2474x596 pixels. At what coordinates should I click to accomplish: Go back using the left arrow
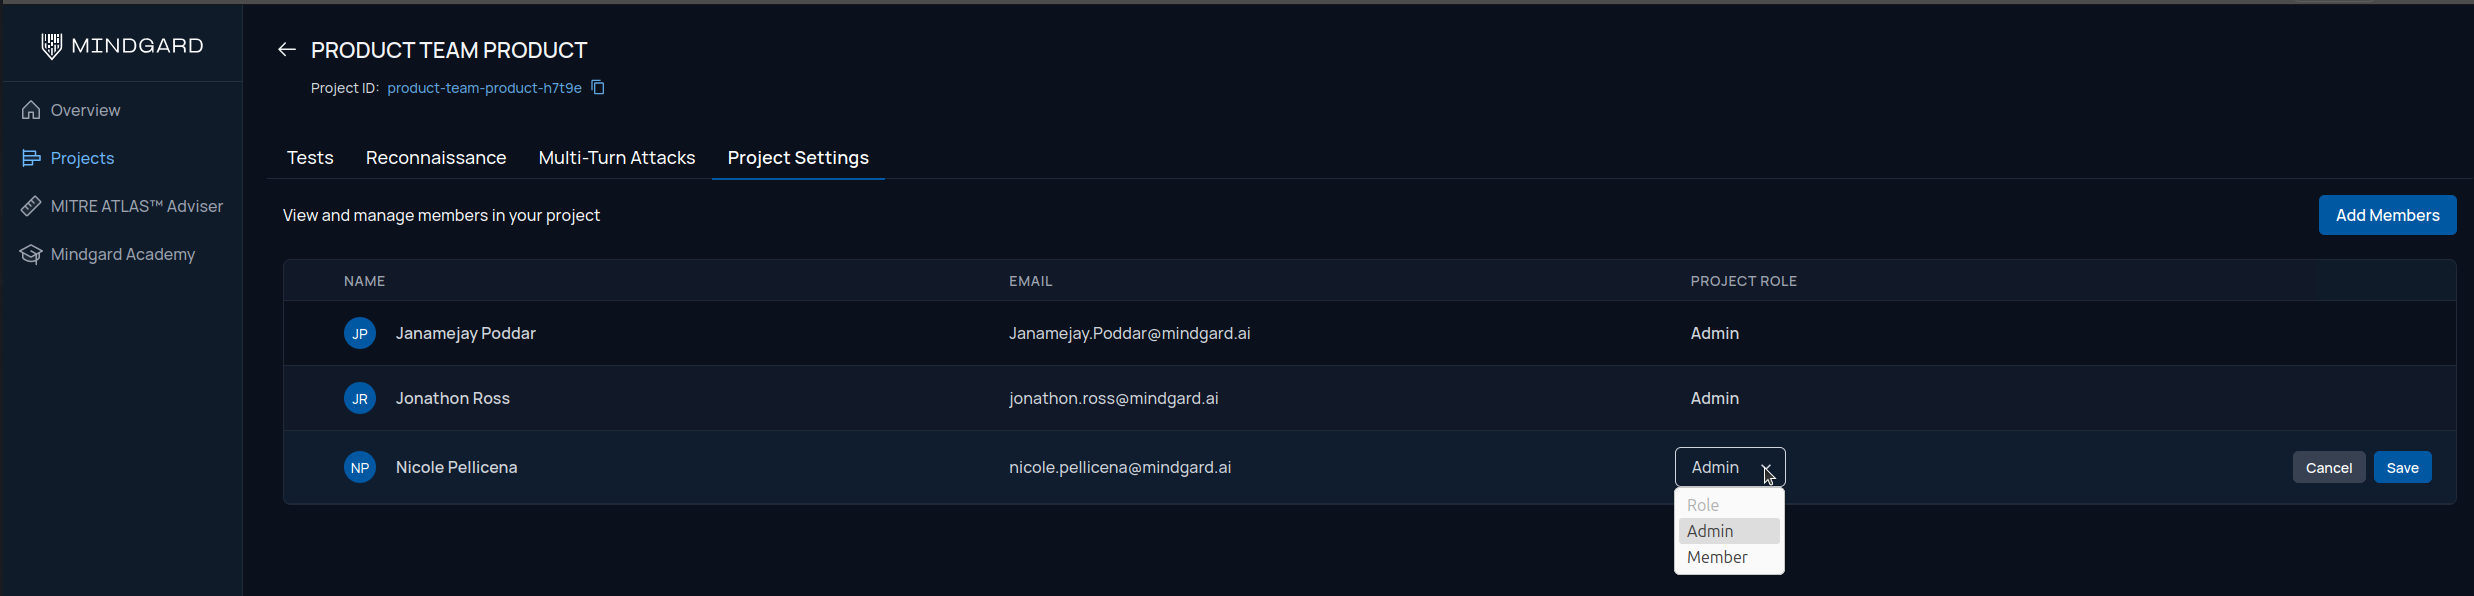point(287,49)
